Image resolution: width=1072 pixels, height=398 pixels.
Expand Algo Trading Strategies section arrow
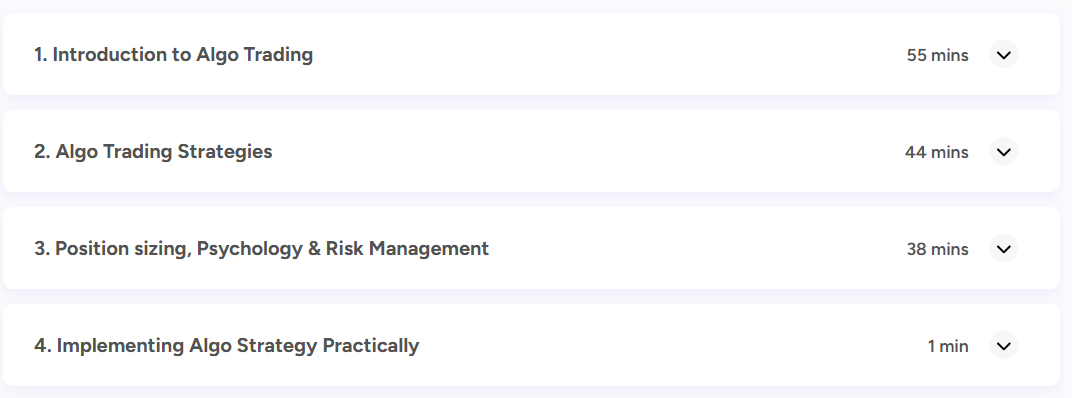(1004, 152)
